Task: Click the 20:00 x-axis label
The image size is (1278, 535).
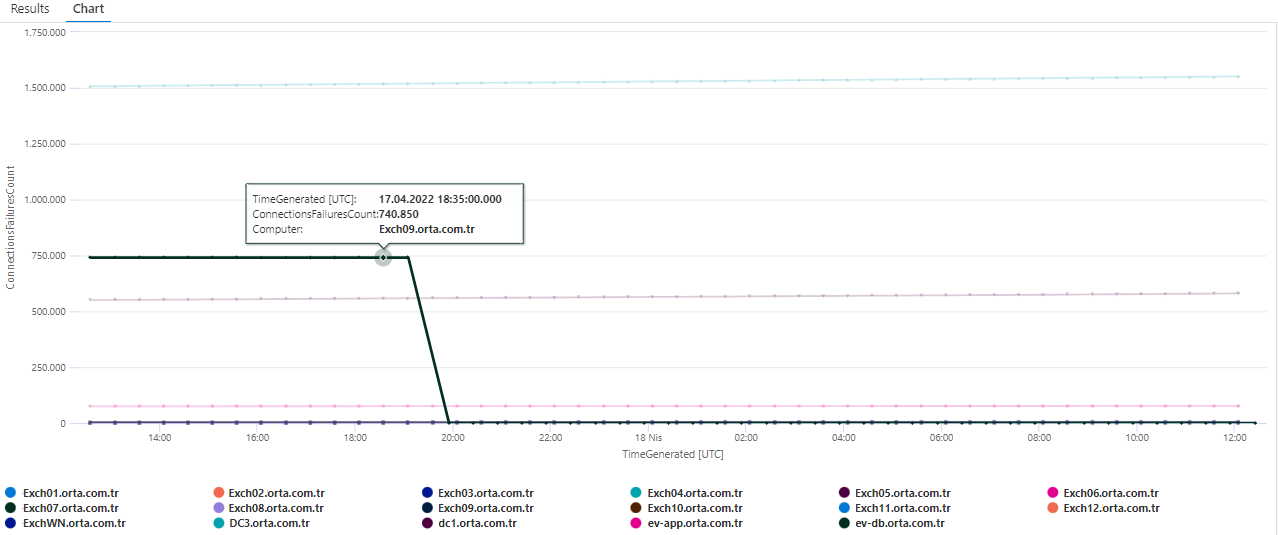Action: click(x=452, y=437)
